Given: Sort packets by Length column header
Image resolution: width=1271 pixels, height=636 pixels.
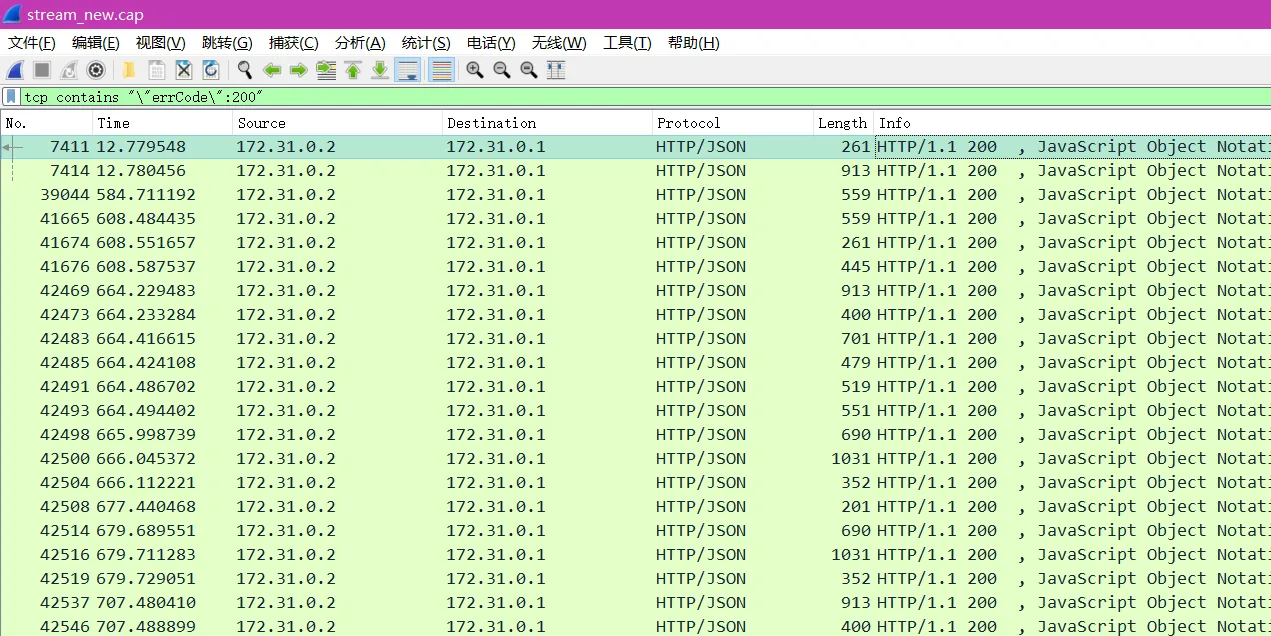Looking at the screenshot, I should [x=842, y=123].
